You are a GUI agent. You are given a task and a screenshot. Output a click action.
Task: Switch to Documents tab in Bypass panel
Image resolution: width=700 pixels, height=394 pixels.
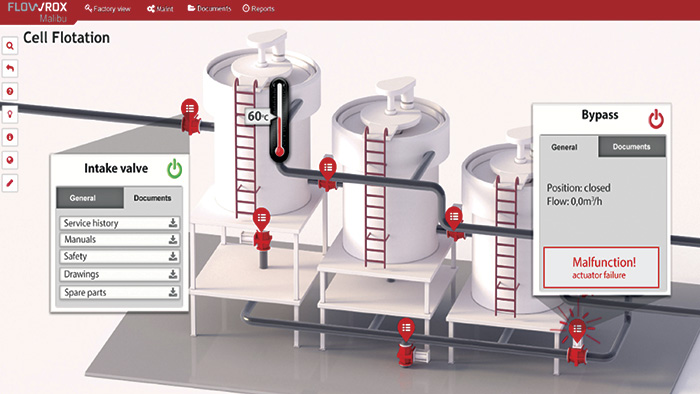[631, 147]
